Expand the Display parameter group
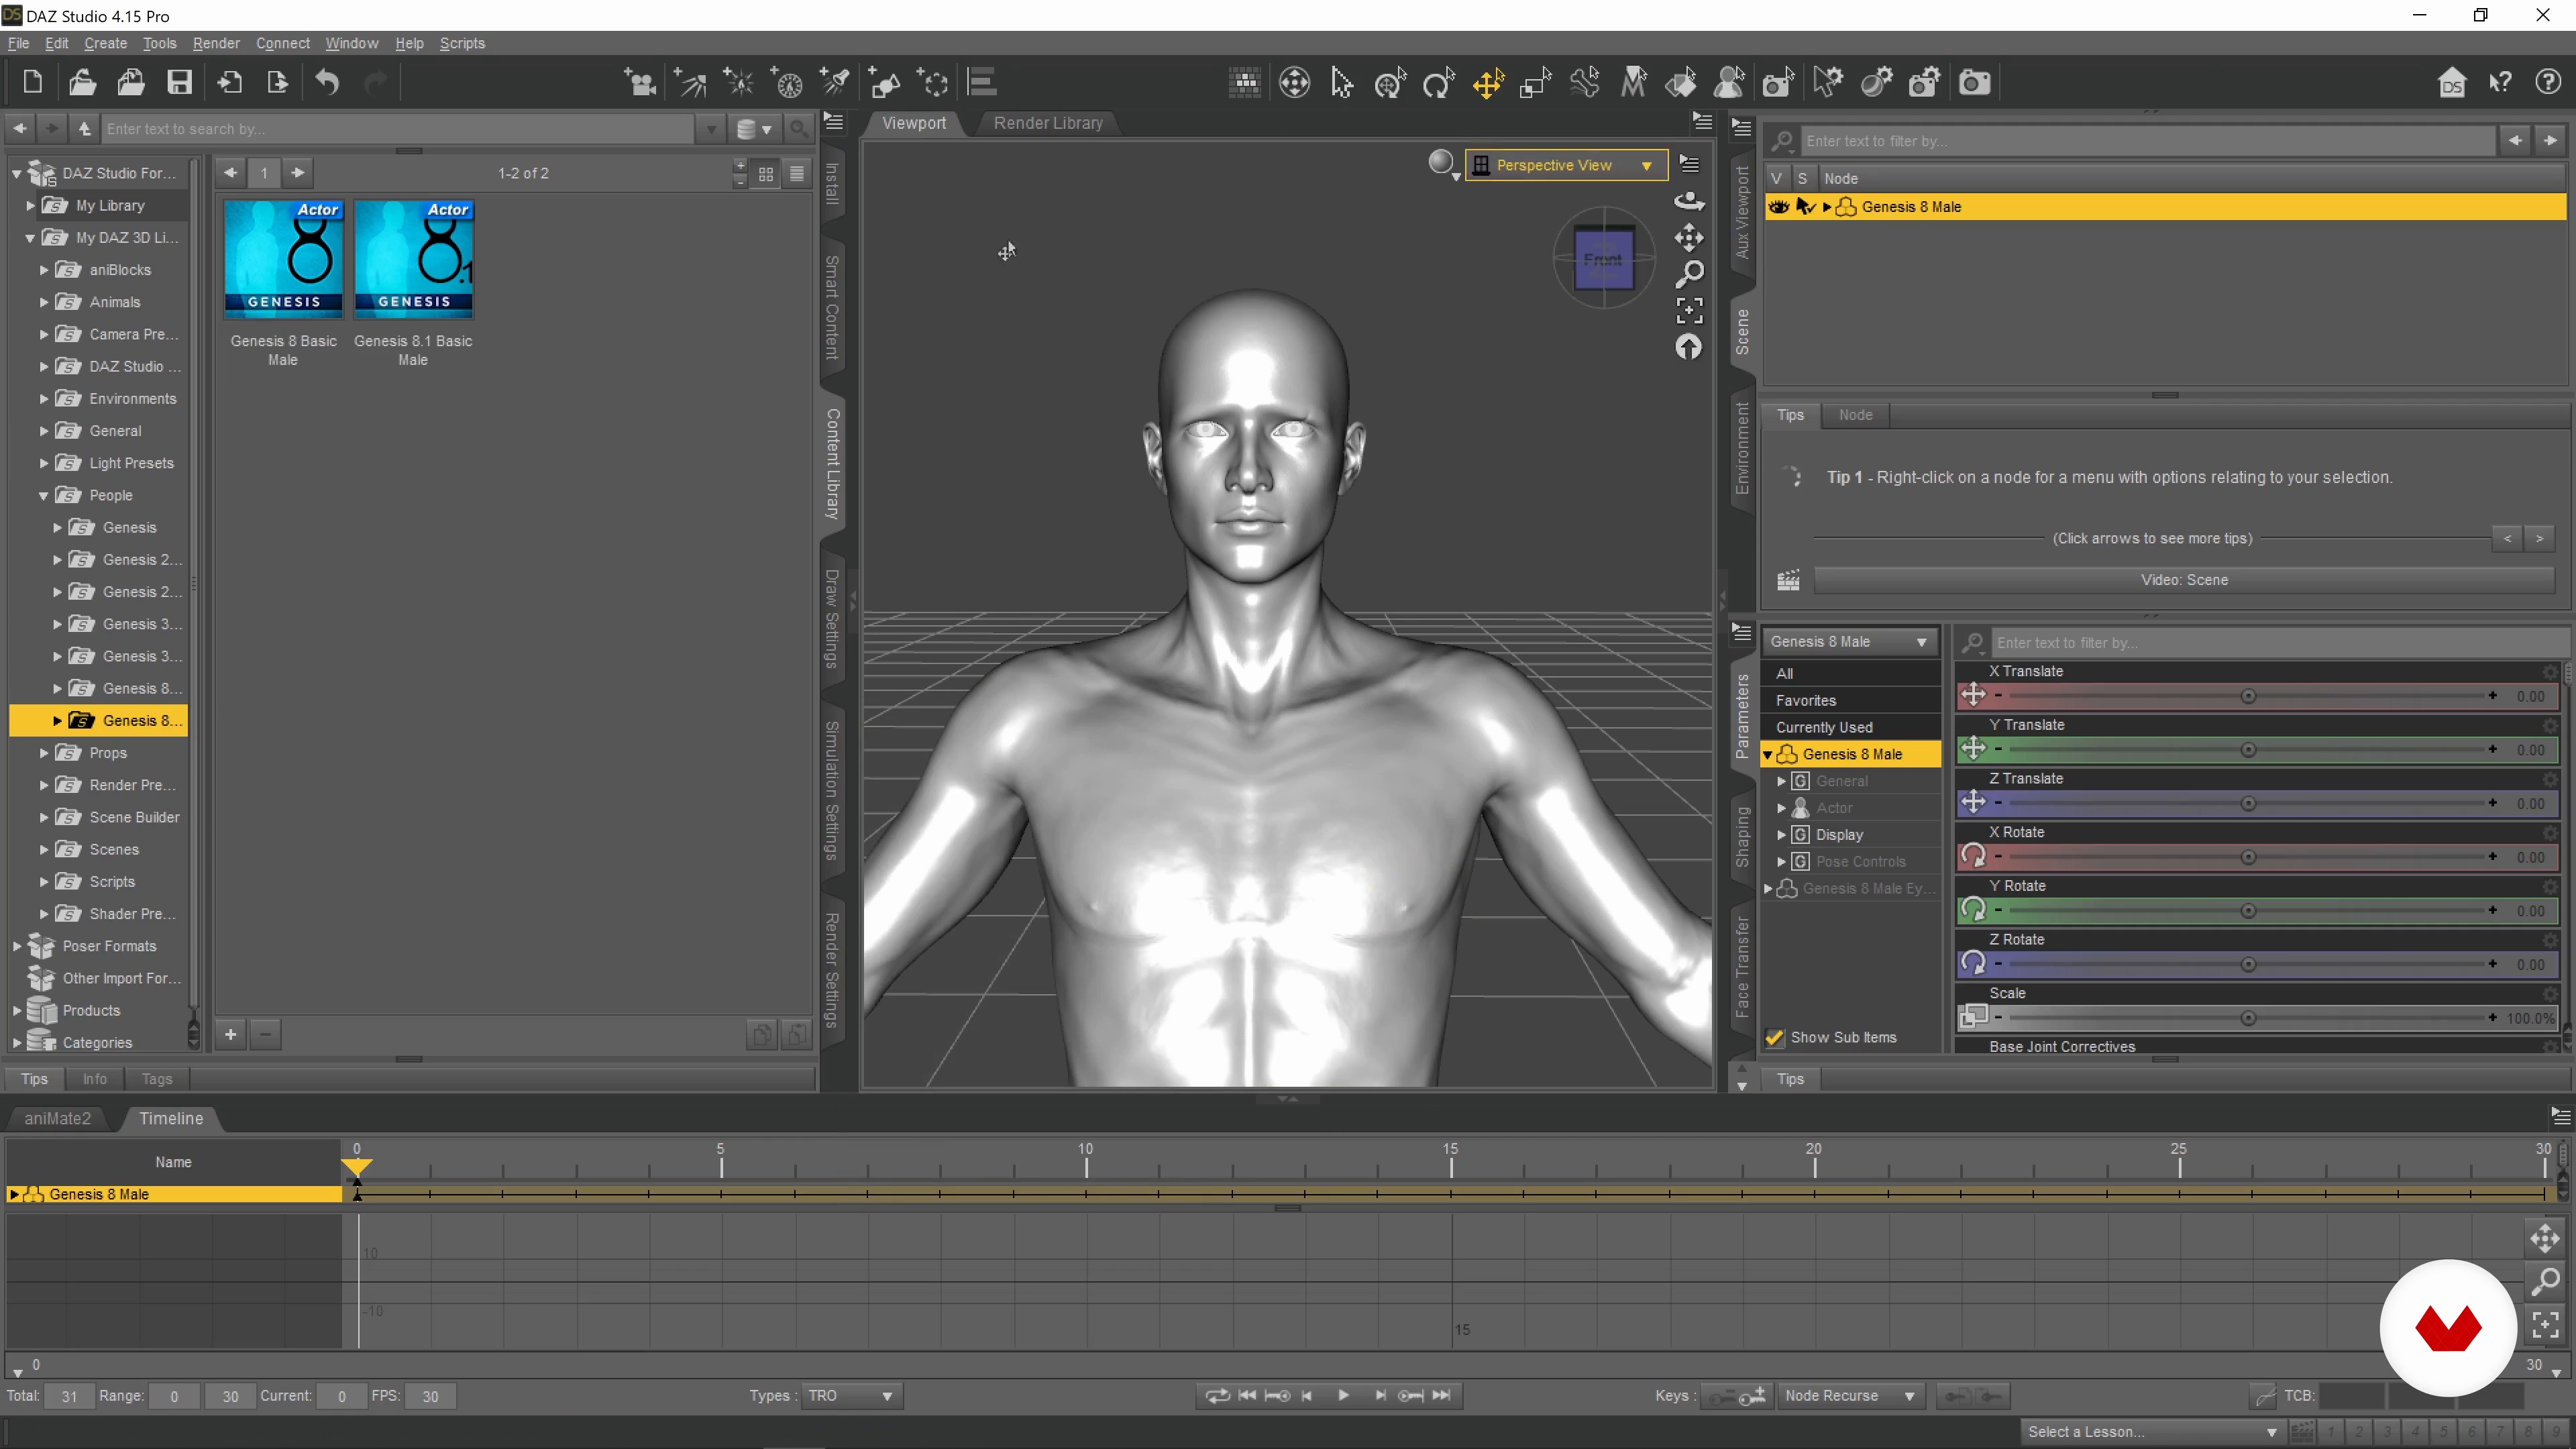 [x=1781, y=835]
